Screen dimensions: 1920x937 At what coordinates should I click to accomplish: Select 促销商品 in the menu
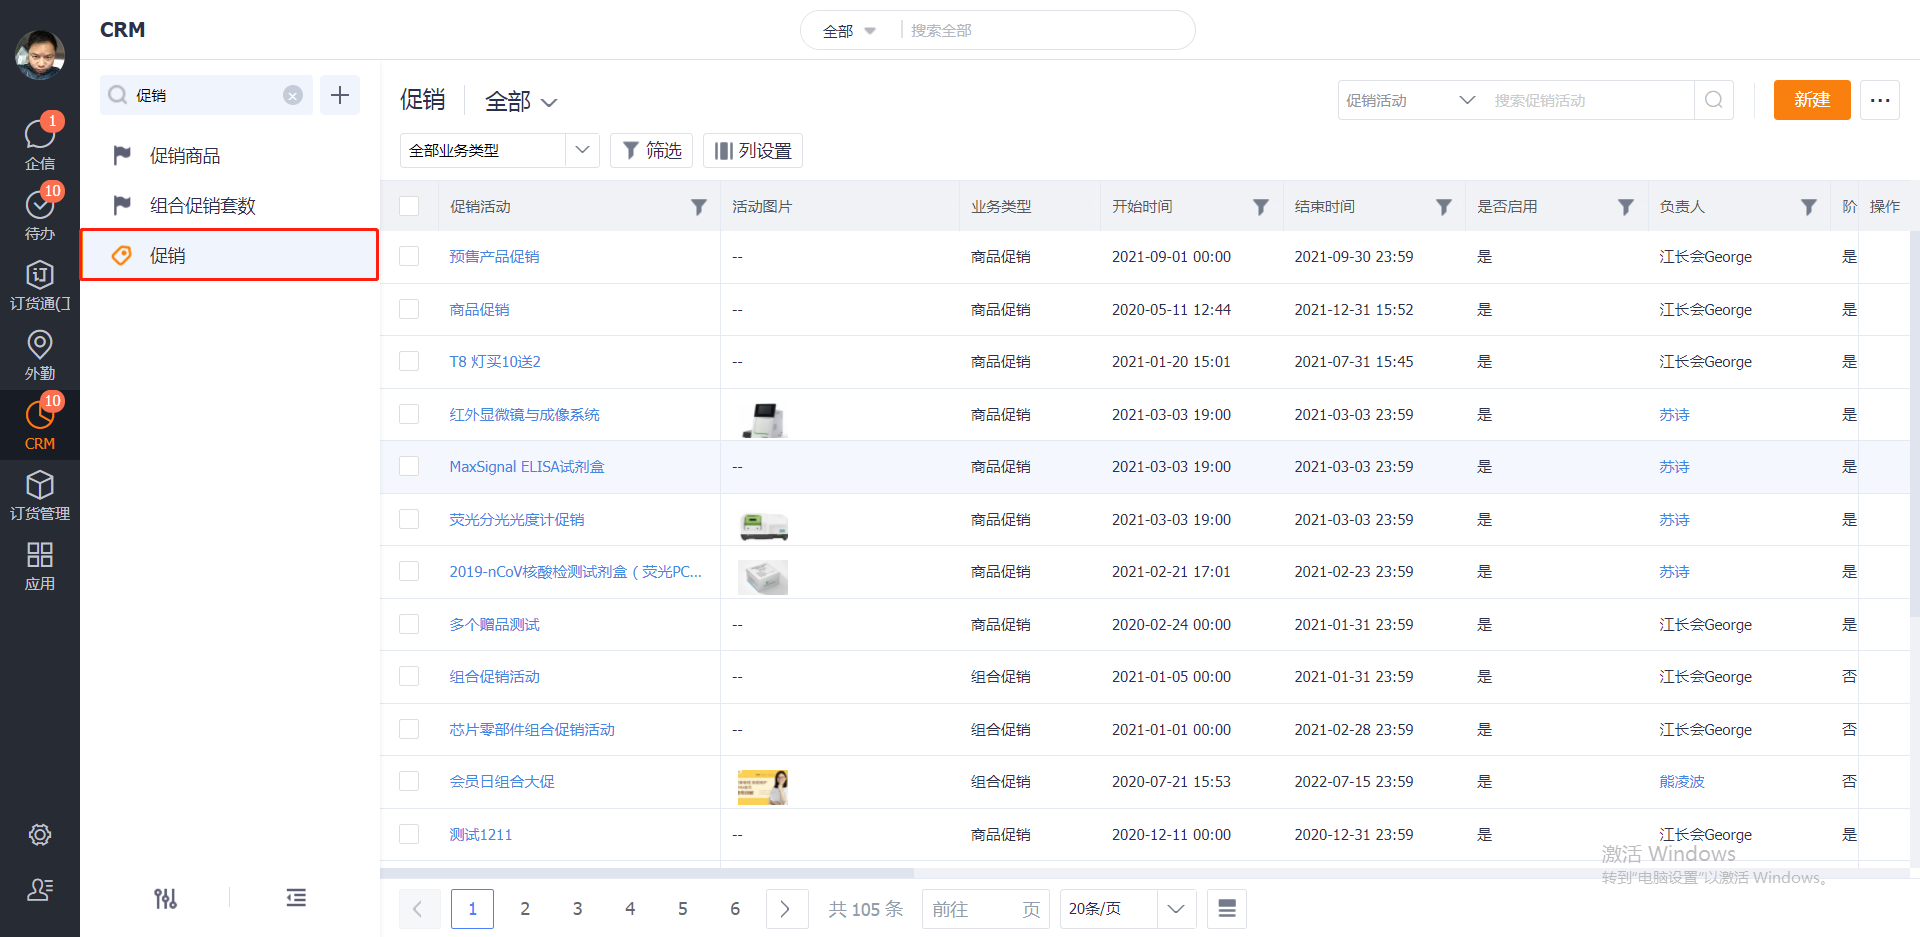pyautogui.click(x=185, y=156)
